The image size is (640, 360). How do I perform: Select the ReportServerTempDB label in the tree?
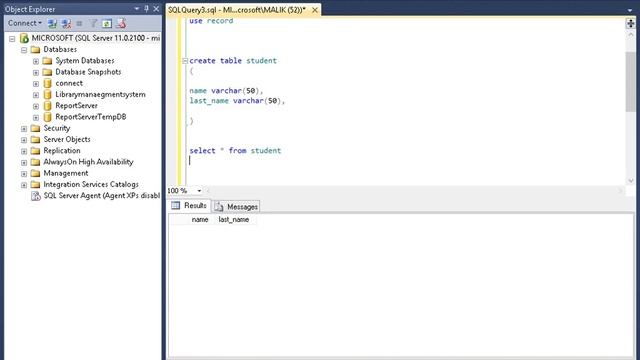[x=91, y=117]
